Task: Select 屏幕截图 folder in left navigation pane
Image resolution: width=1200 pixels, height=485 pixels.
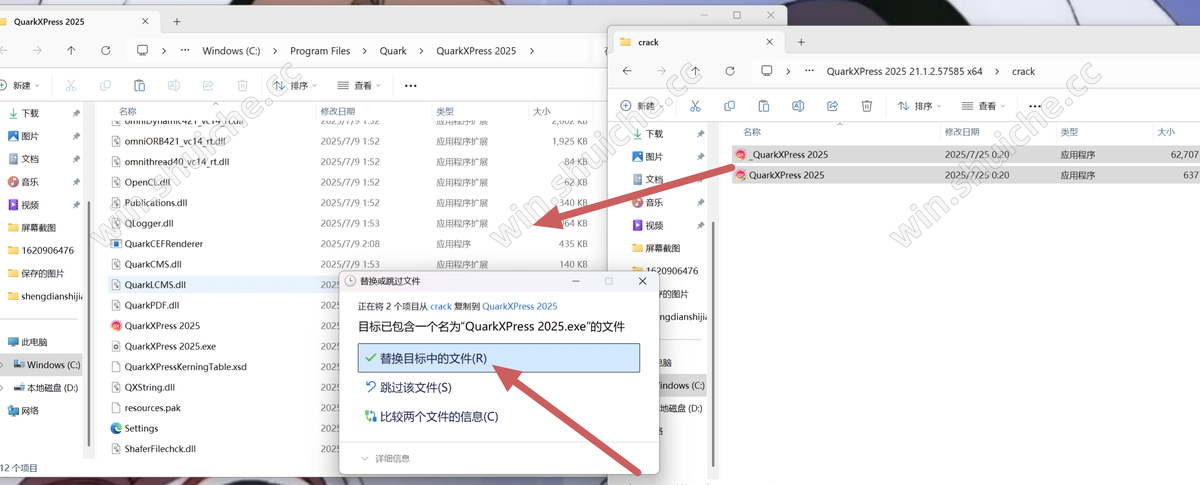Action: (x=38, y=227)
